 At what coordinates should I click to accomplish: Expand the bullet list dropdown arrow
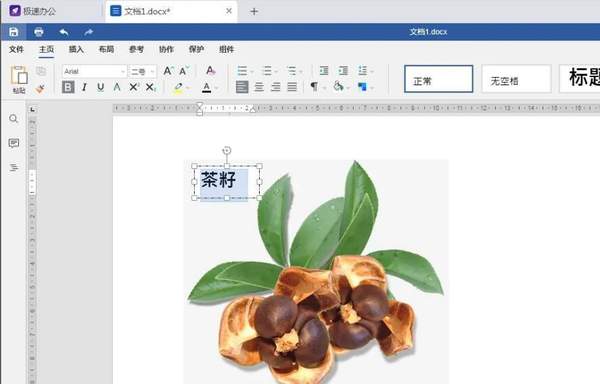pyautogui.click(x=252, y=72)
